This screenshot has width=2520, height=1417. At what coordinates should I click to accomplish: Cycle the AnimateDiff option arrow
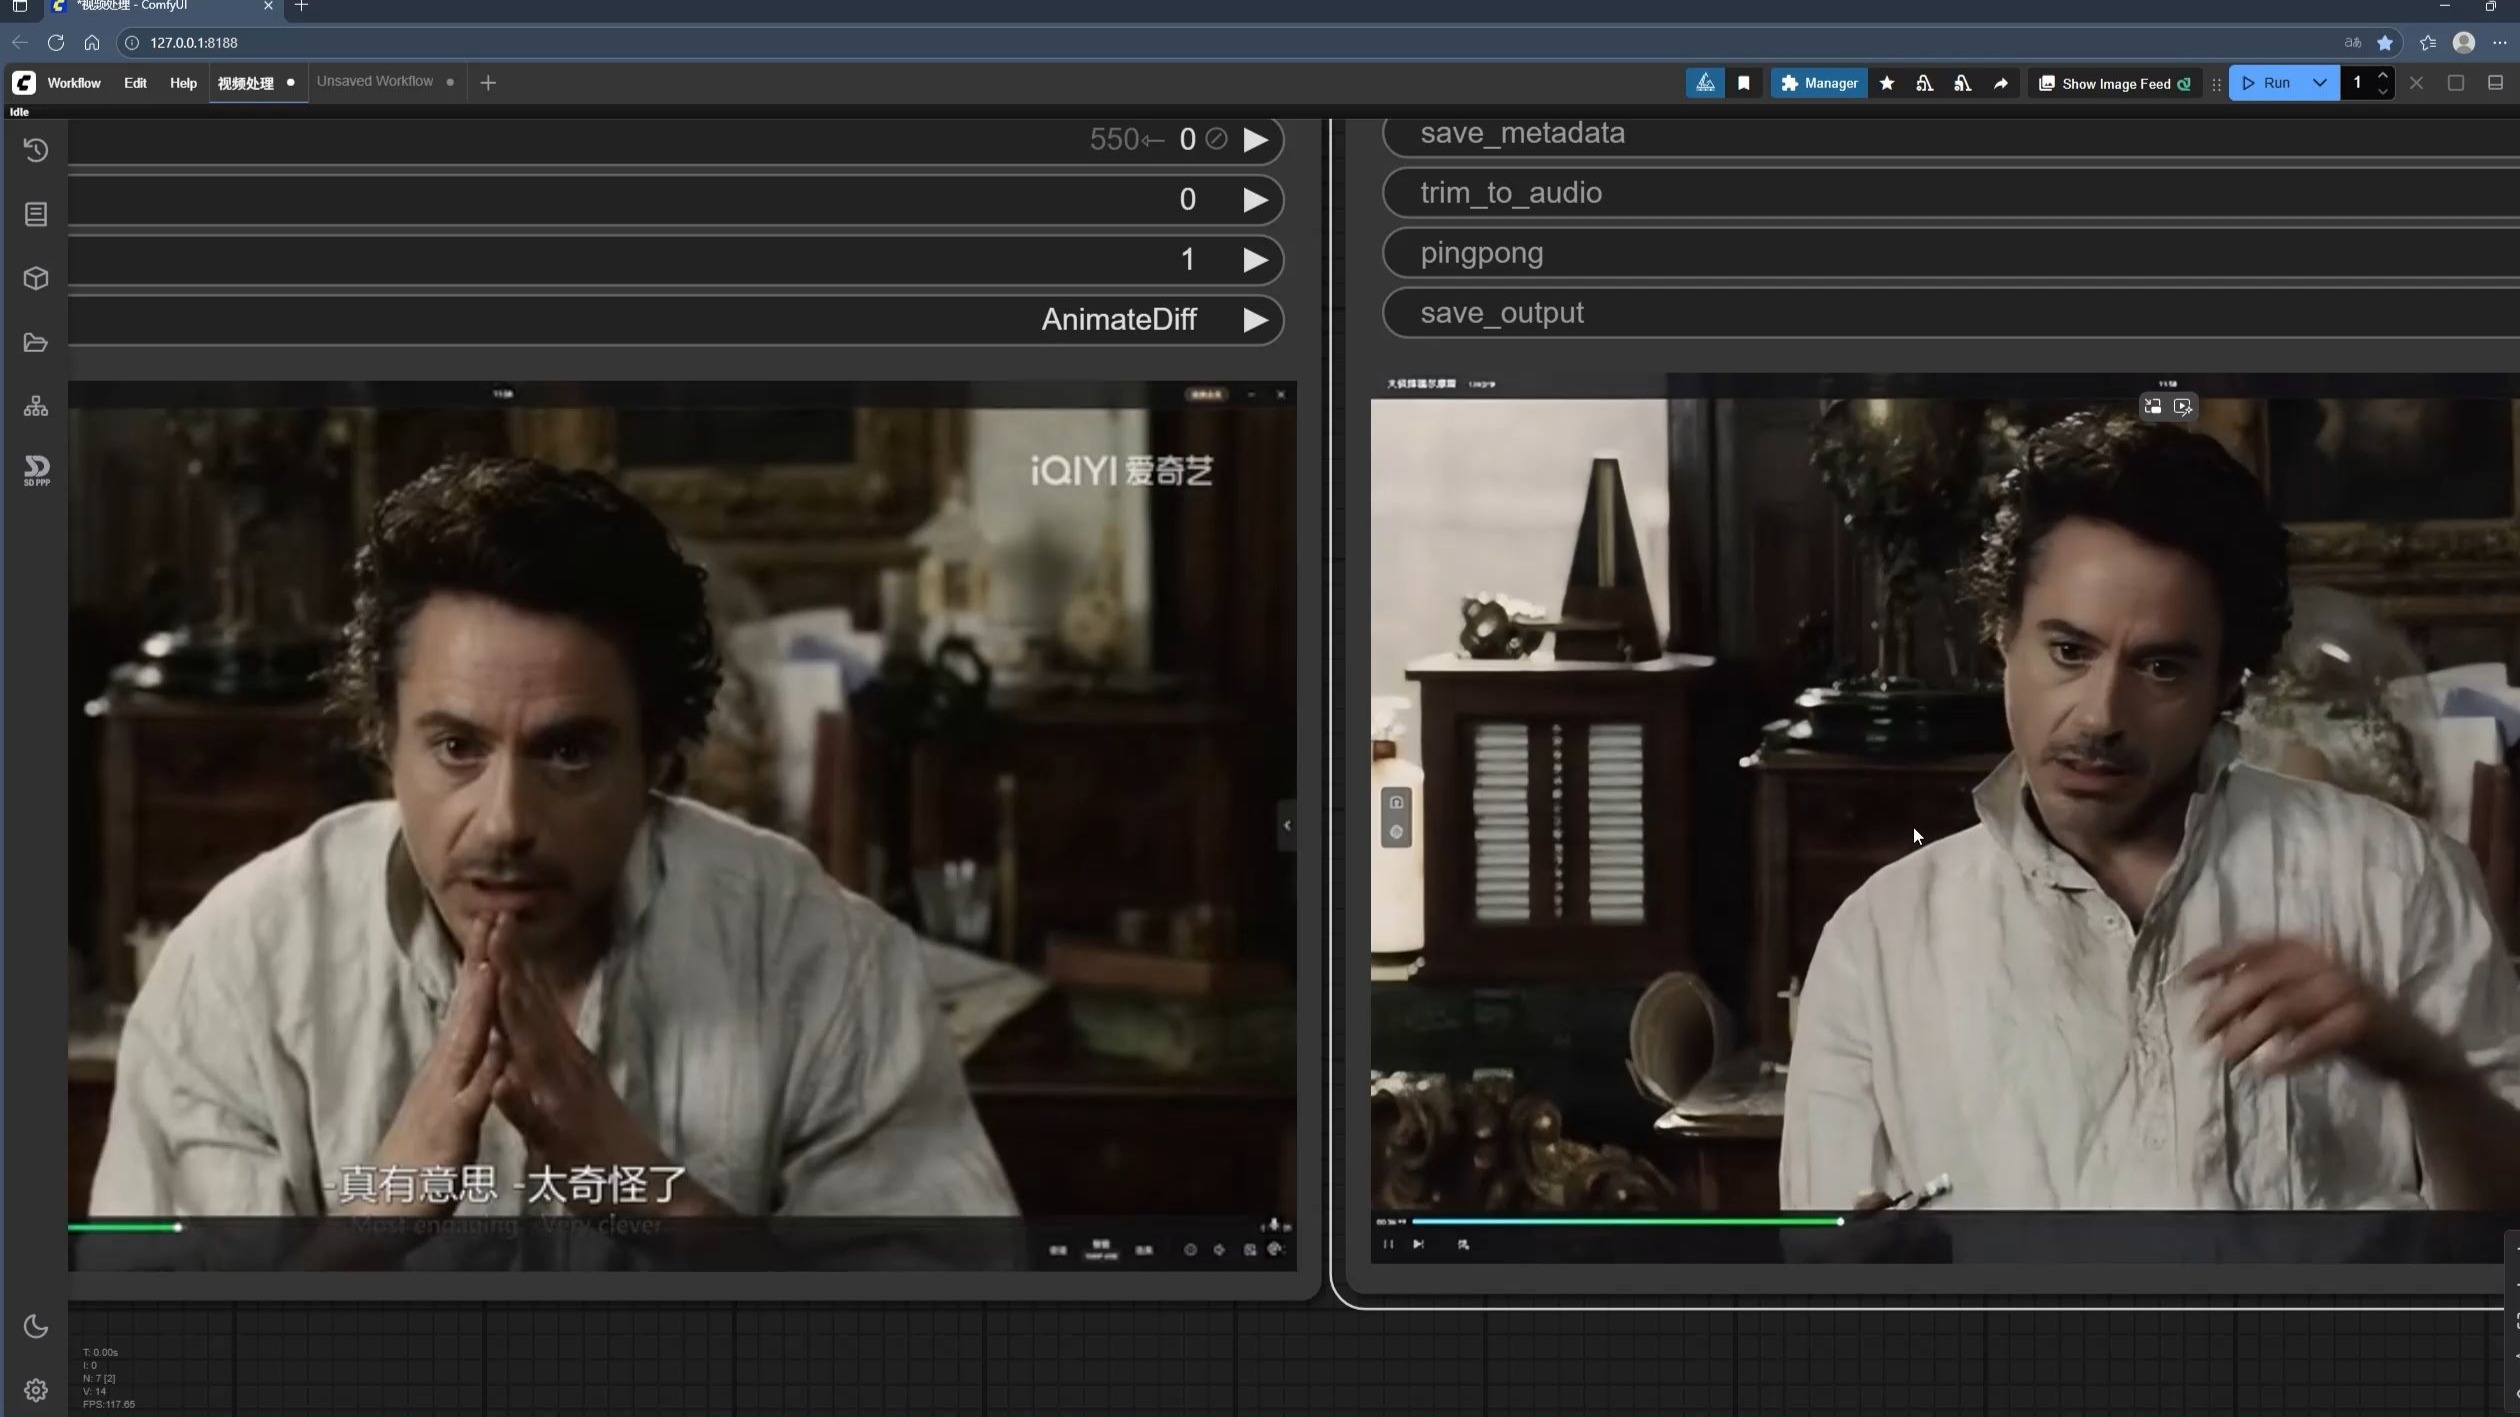point(1256,320)
